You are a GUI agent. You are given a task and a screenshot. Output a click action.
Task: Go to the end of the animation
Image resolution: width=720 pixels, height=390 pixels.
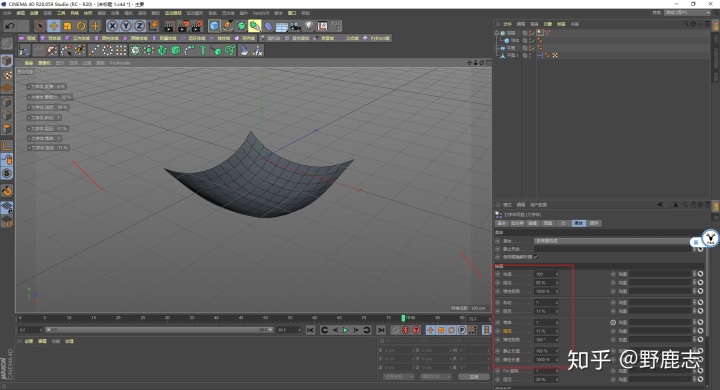pos(381,330)
